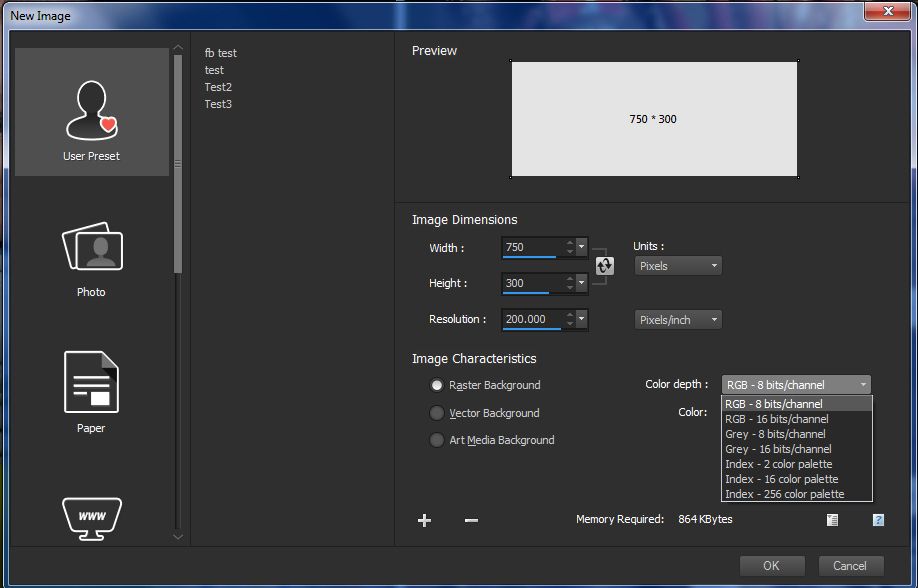Select the Test2 preset from the list
The image size is (918, 588).
click(x=218, y=86)
